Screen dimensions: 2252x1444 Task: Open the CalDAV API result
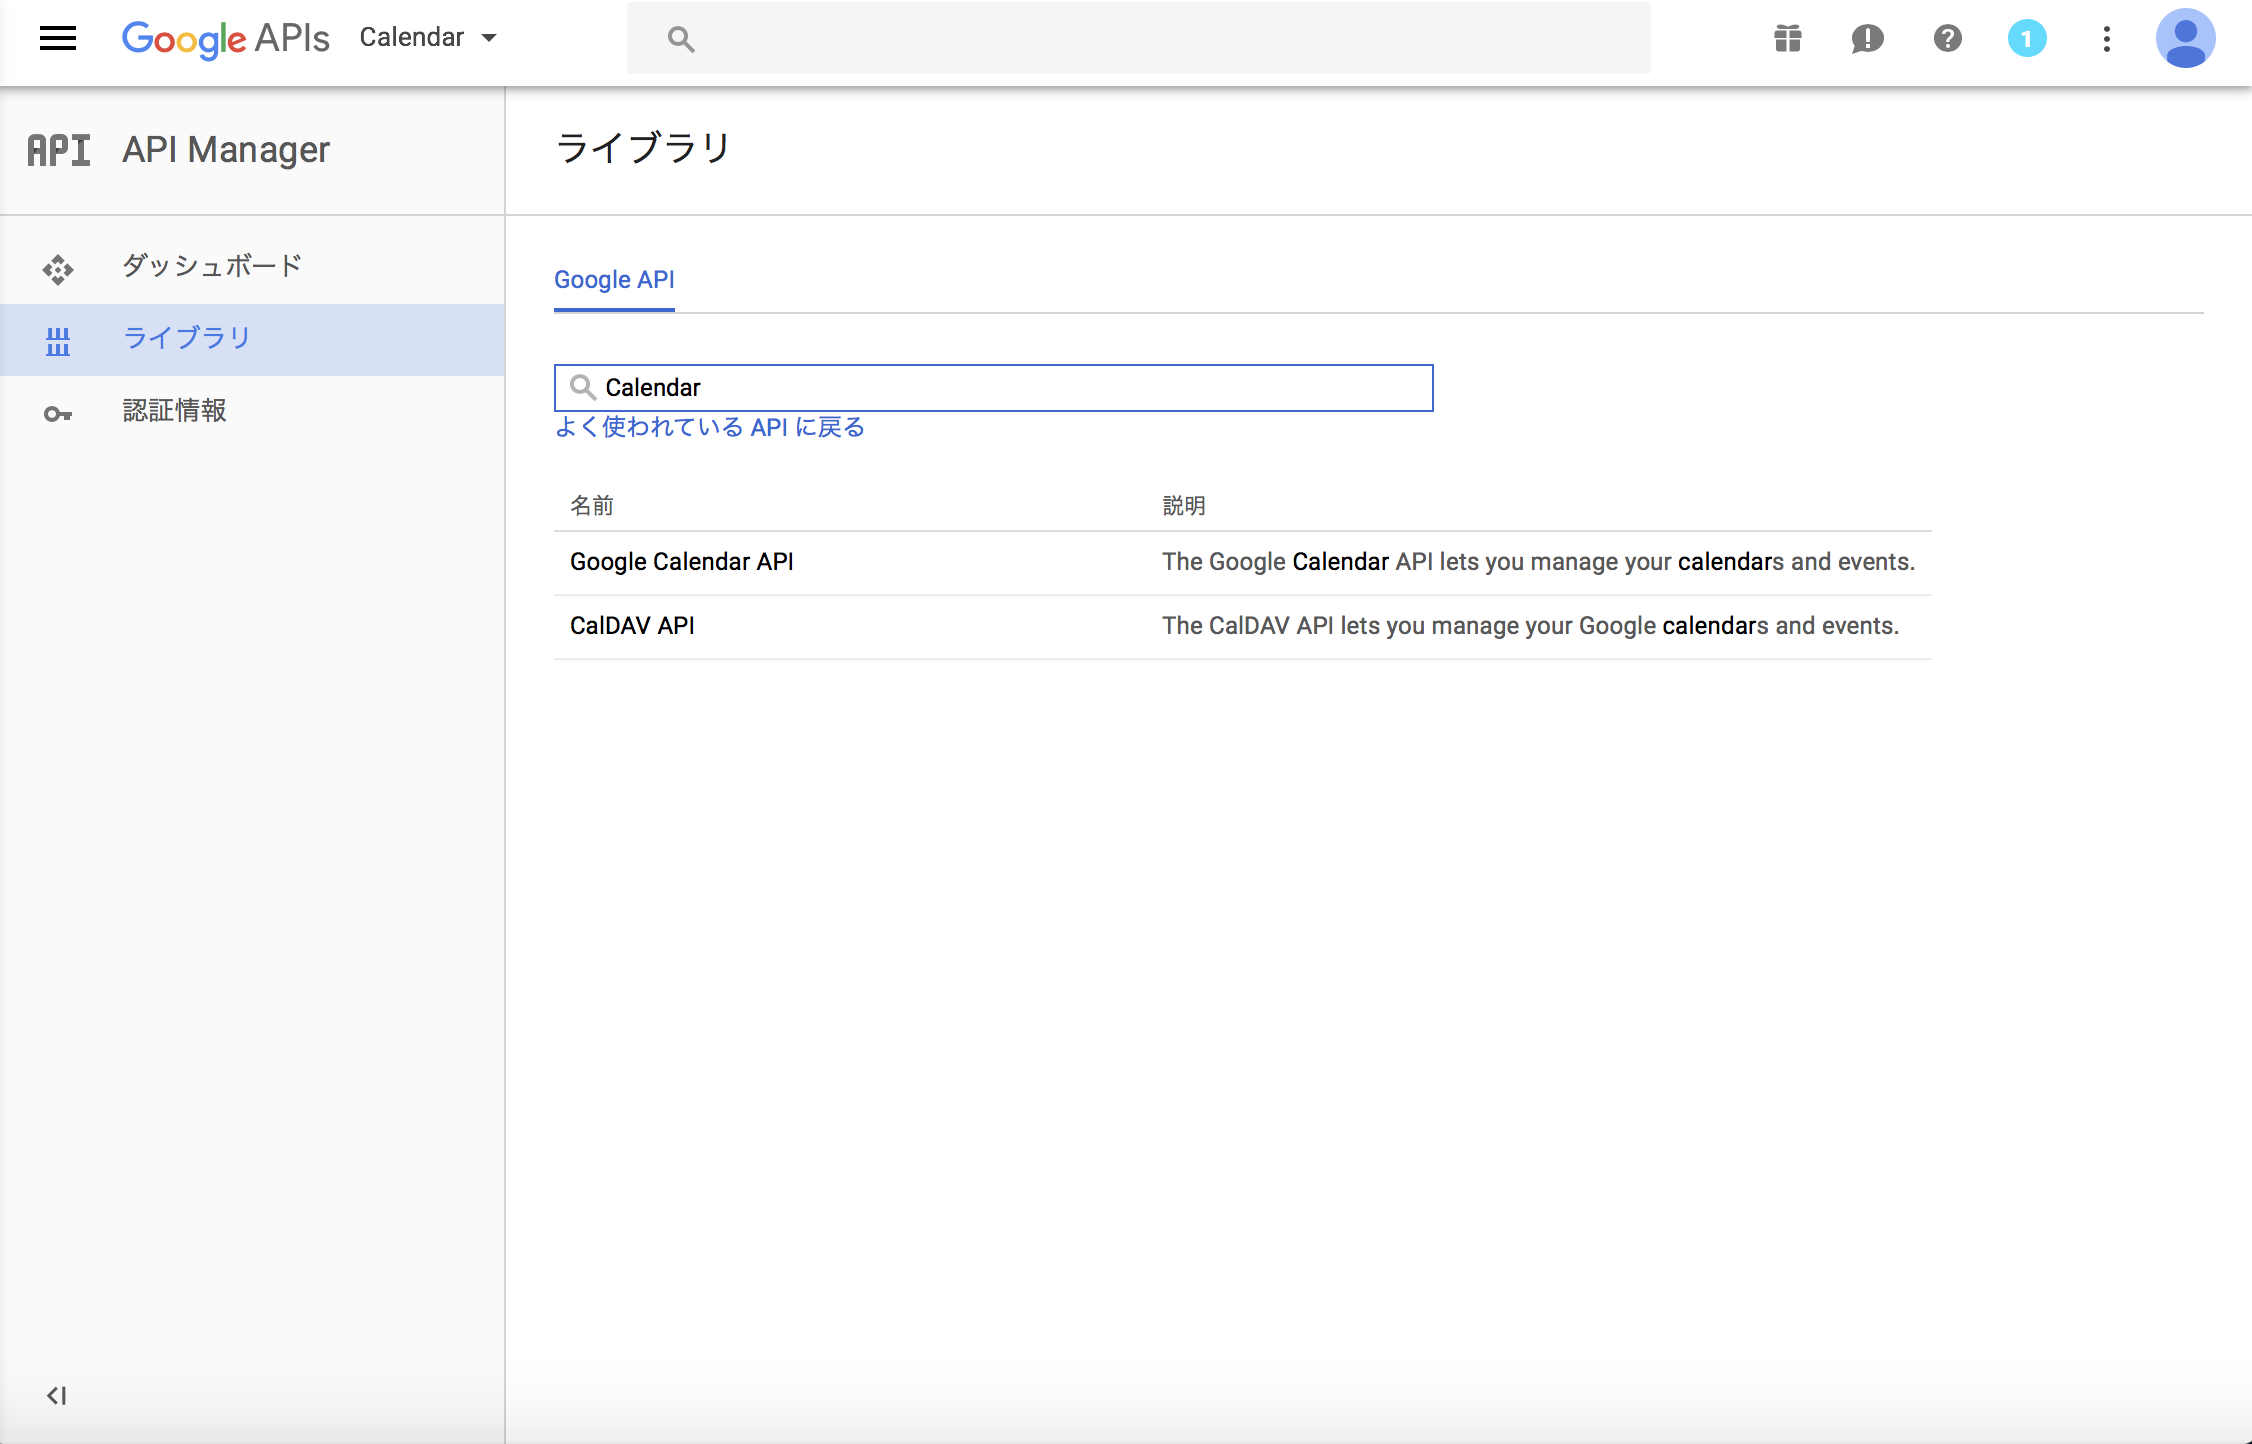(632, 626)
